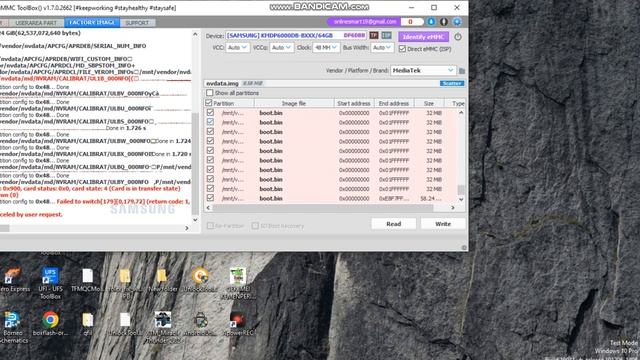Toggle the Re-Partition checkbox
The height and width of the screenshot is (360, 640).
[210, 226]
